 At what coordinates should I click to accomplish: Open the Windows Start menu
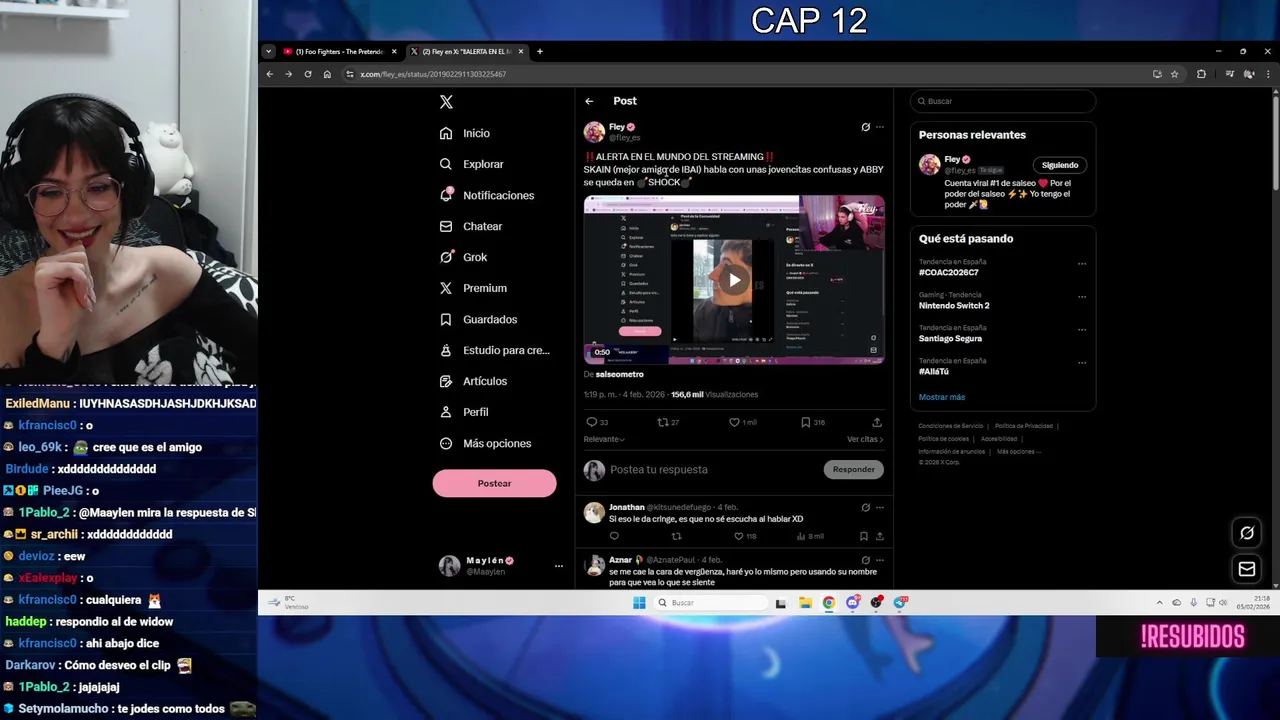(x=639, y=602)
